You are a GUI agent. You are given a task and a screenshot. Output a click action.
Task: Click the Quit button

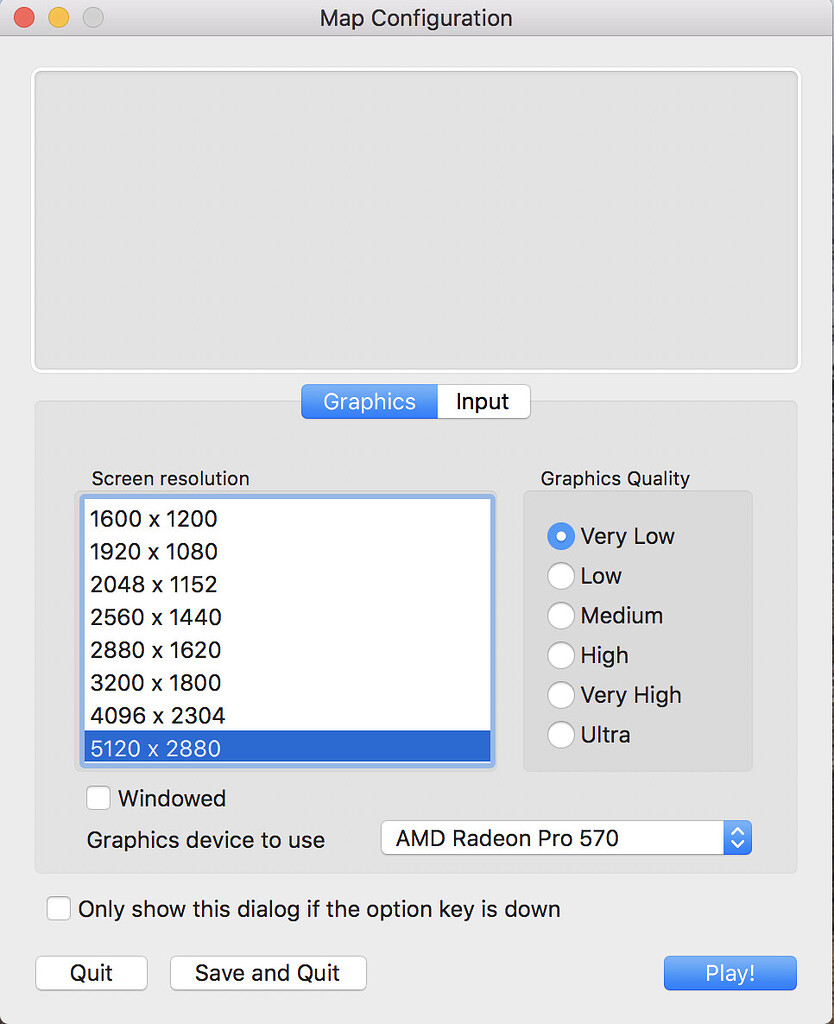pos(91,973)
